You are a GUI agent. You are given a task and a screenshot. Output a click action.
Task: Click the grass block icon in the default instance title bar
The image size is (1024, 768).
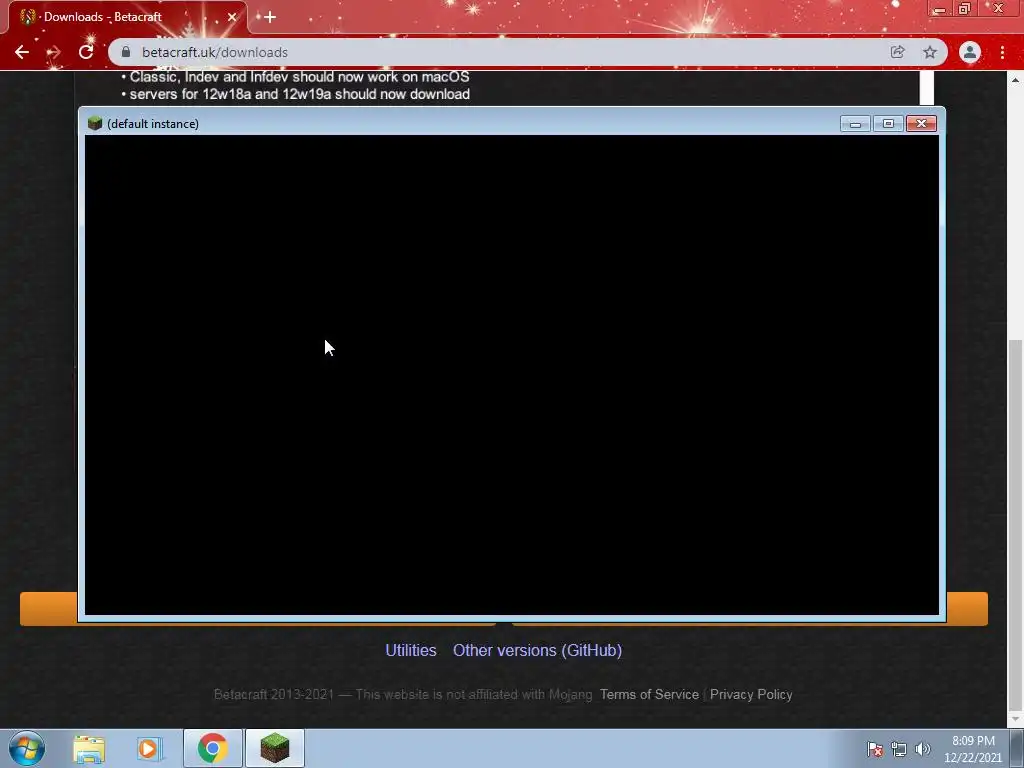95,123
